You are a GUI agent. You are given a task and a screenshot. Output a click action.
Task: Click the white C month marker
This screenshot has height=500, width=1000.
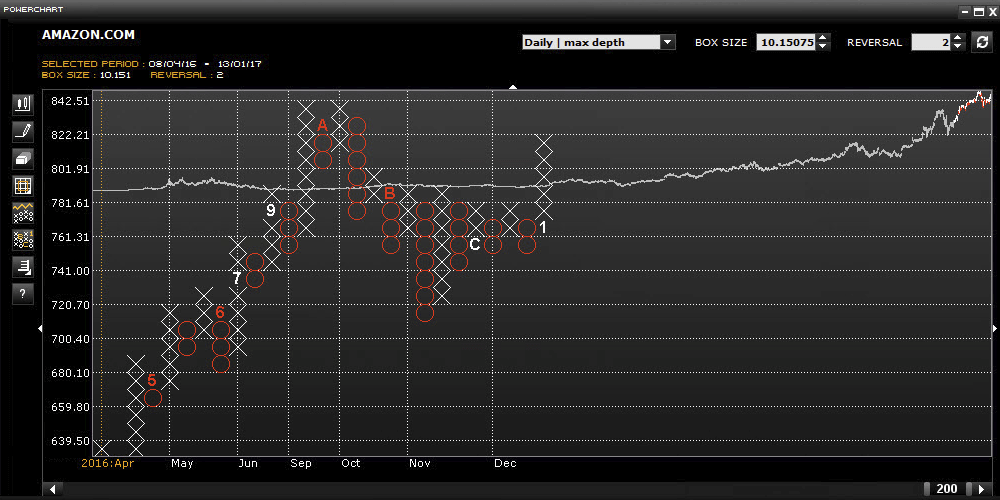click(x=474, y=244)
